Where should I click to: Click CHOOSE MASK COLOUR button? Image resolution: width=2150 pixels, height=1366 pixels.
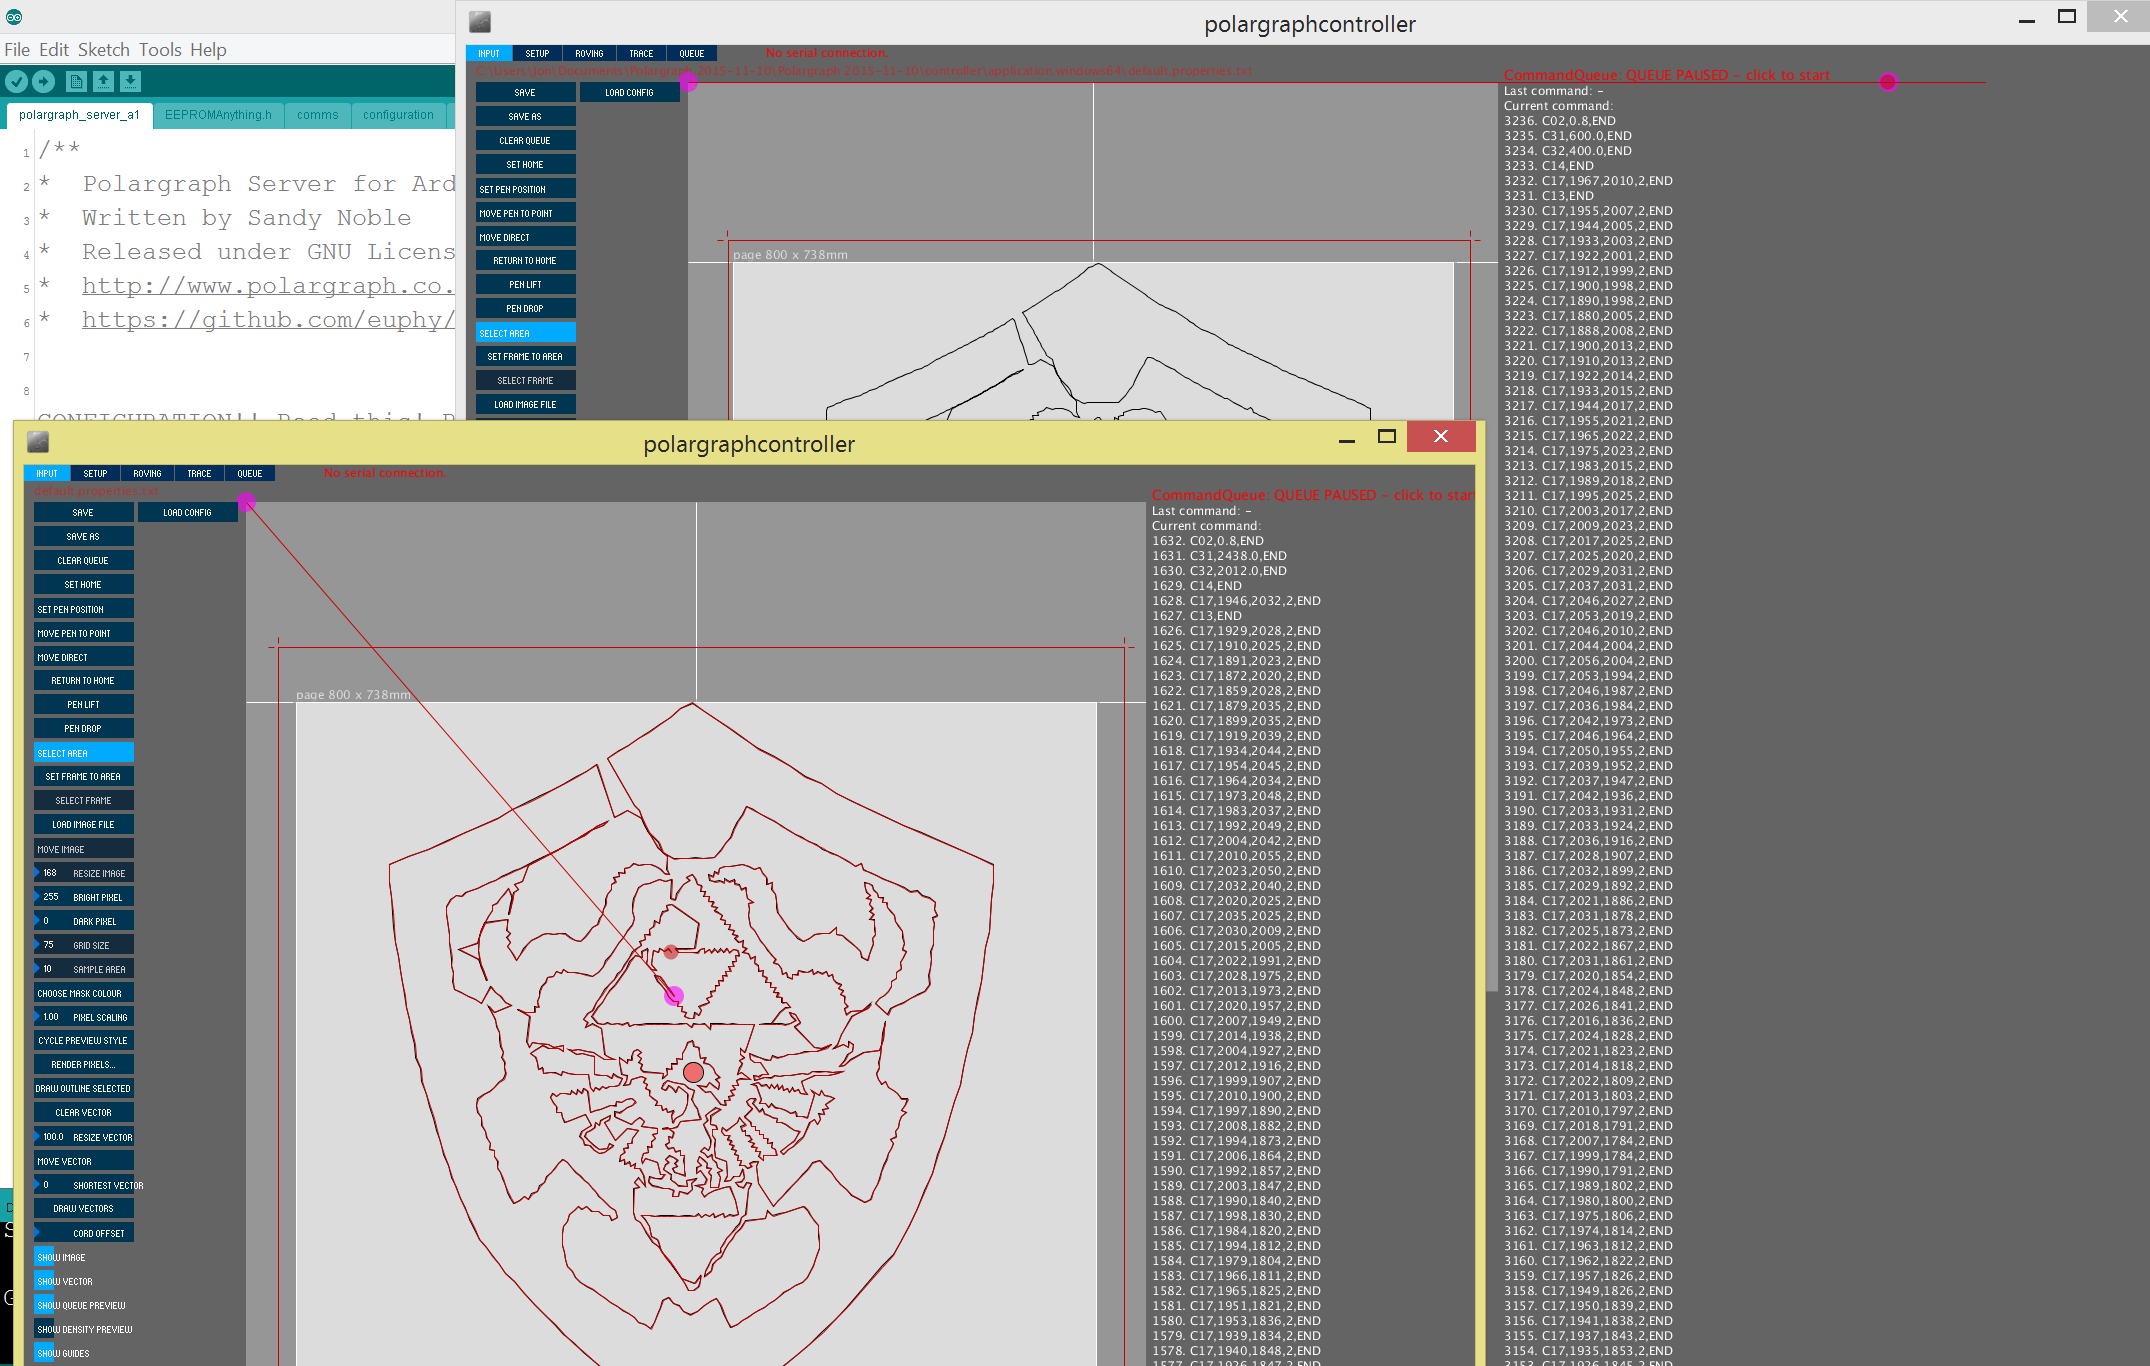(84, 993)
